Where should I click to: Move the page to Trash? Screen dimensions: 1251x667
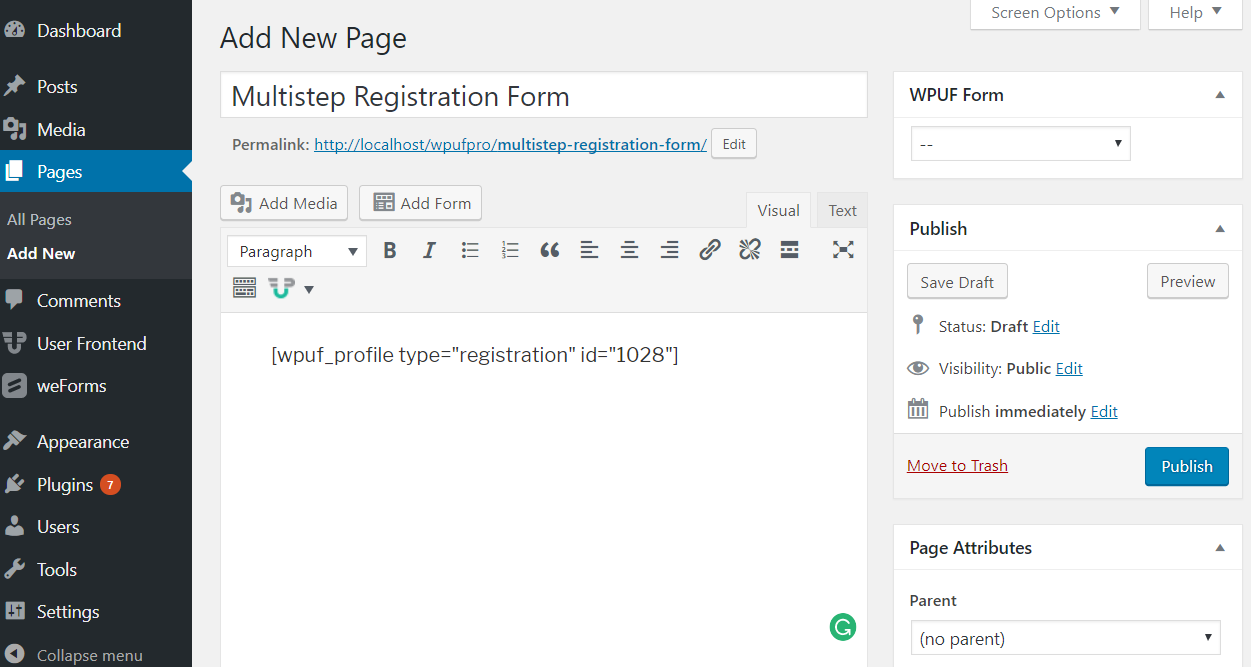coord(957,466)
